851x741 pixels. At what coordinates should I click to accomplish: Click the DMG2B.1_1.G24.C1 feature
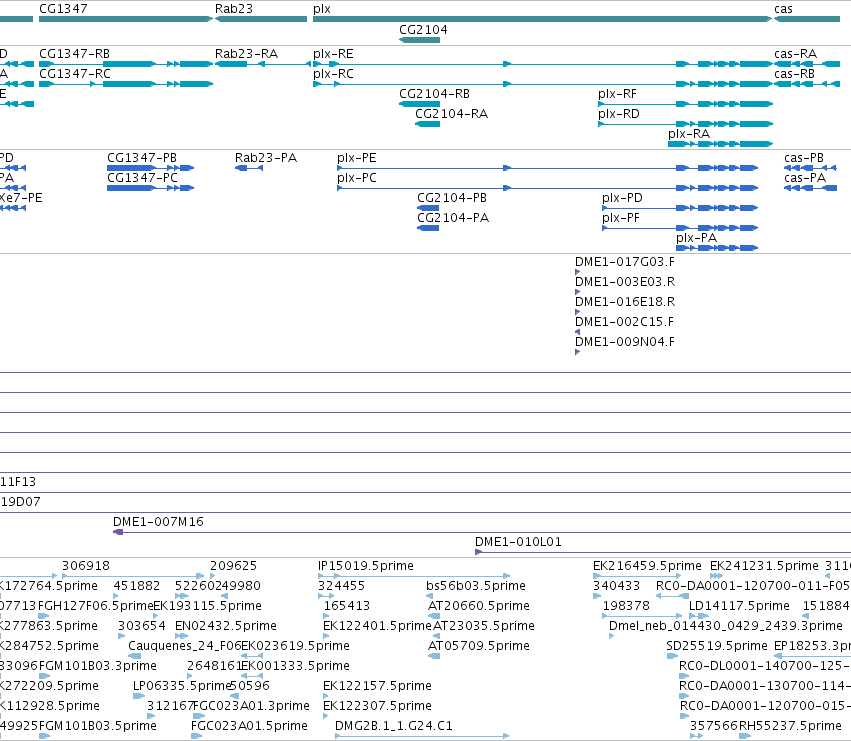tap(422, 736)
